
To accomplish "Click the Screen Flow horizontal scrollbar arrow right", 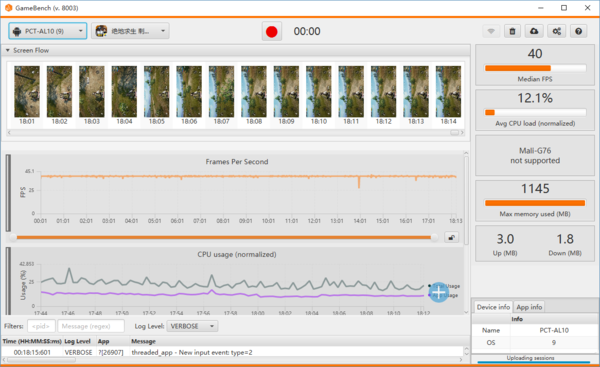I will pos(462,132).
